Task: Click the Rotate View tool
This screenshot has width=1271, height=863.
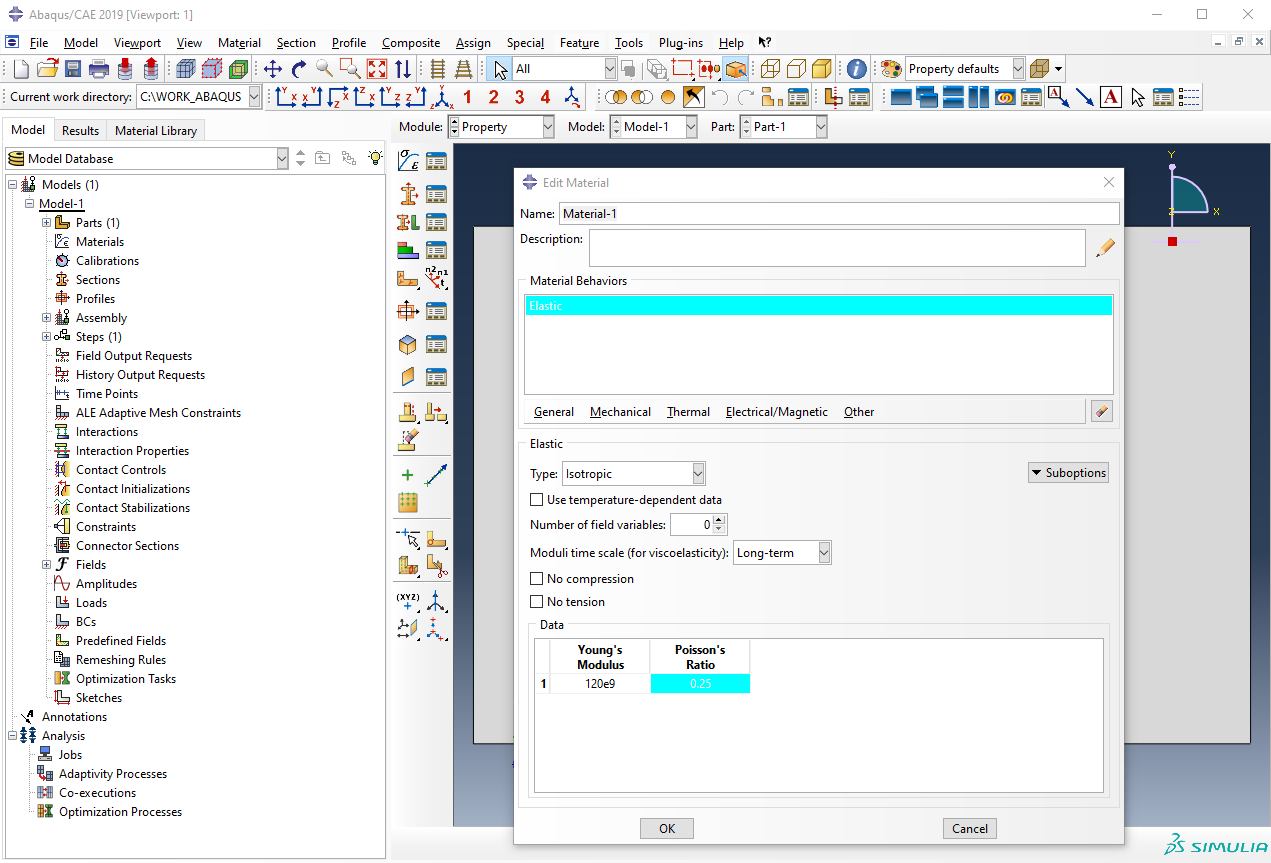Action: [x=299, y=69]
